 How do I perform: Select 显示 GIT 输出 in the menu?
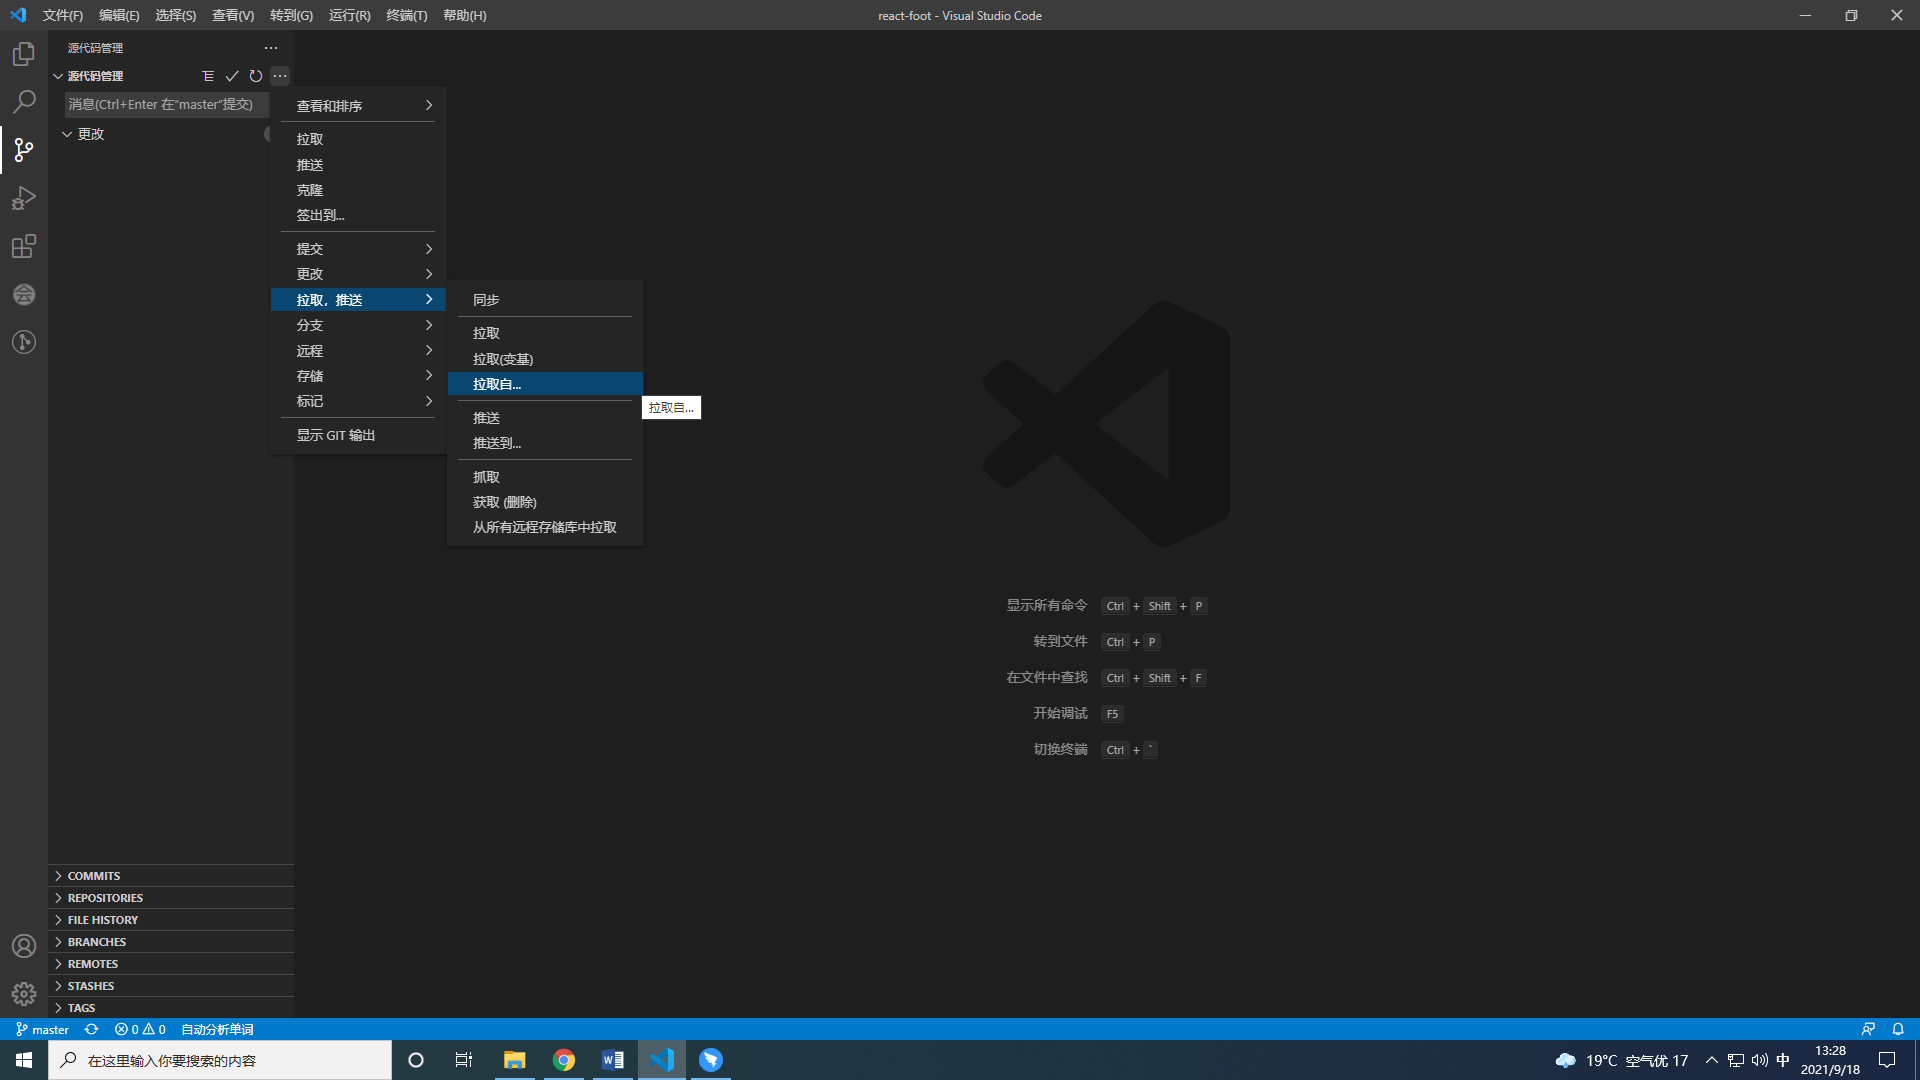point(358,435)
